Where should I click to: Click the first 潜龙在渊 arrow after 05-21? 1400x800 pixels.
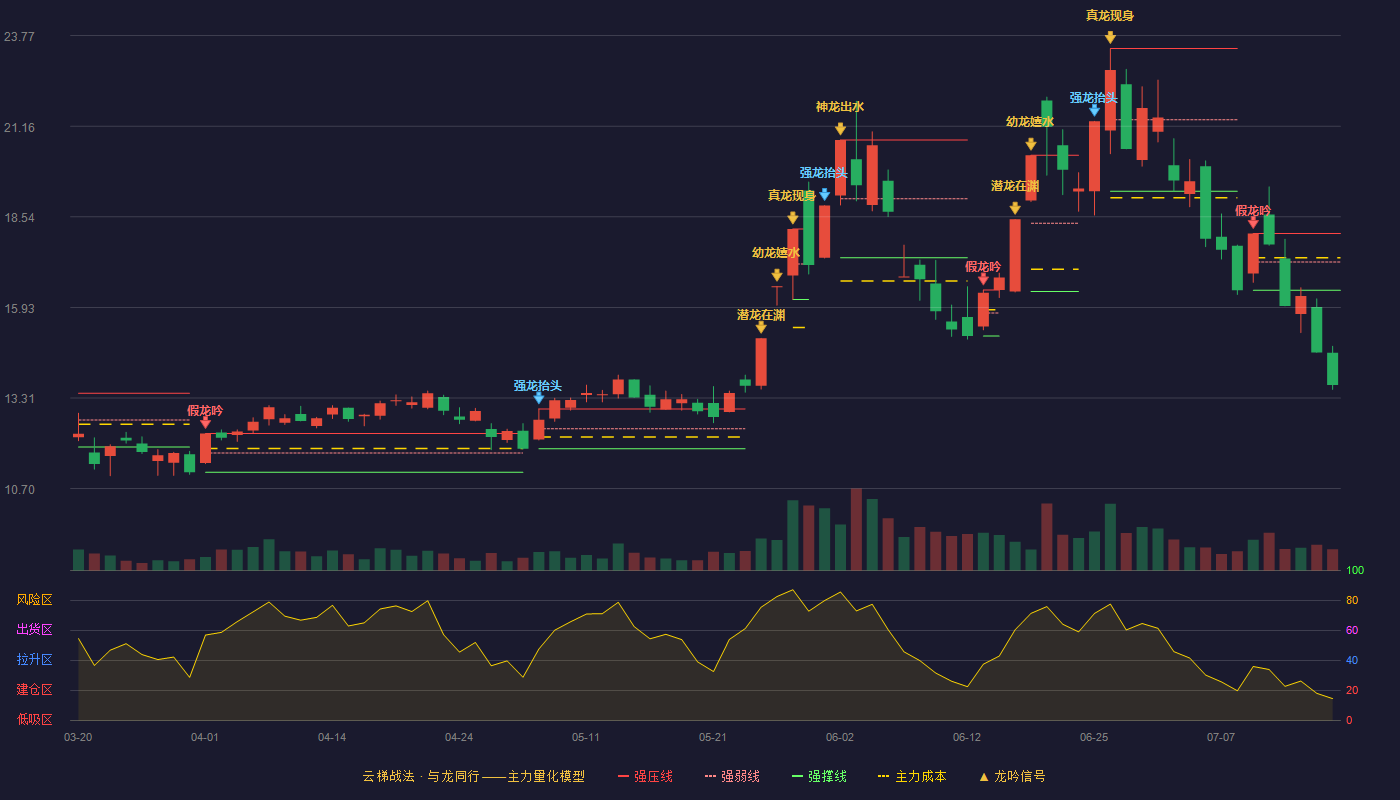pos(761,327)
